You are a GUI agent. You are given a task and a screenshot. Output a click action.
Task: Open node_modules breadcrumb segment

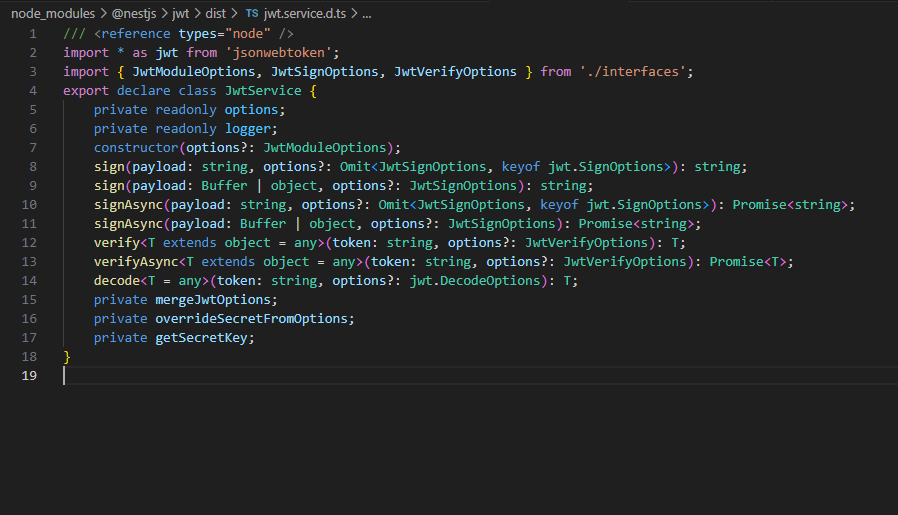click(x=53, y=14)
